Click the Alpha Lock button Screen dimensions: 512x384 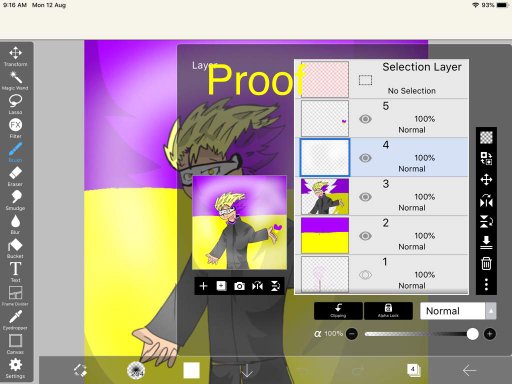pyautogui.click(x=388, y=311)
